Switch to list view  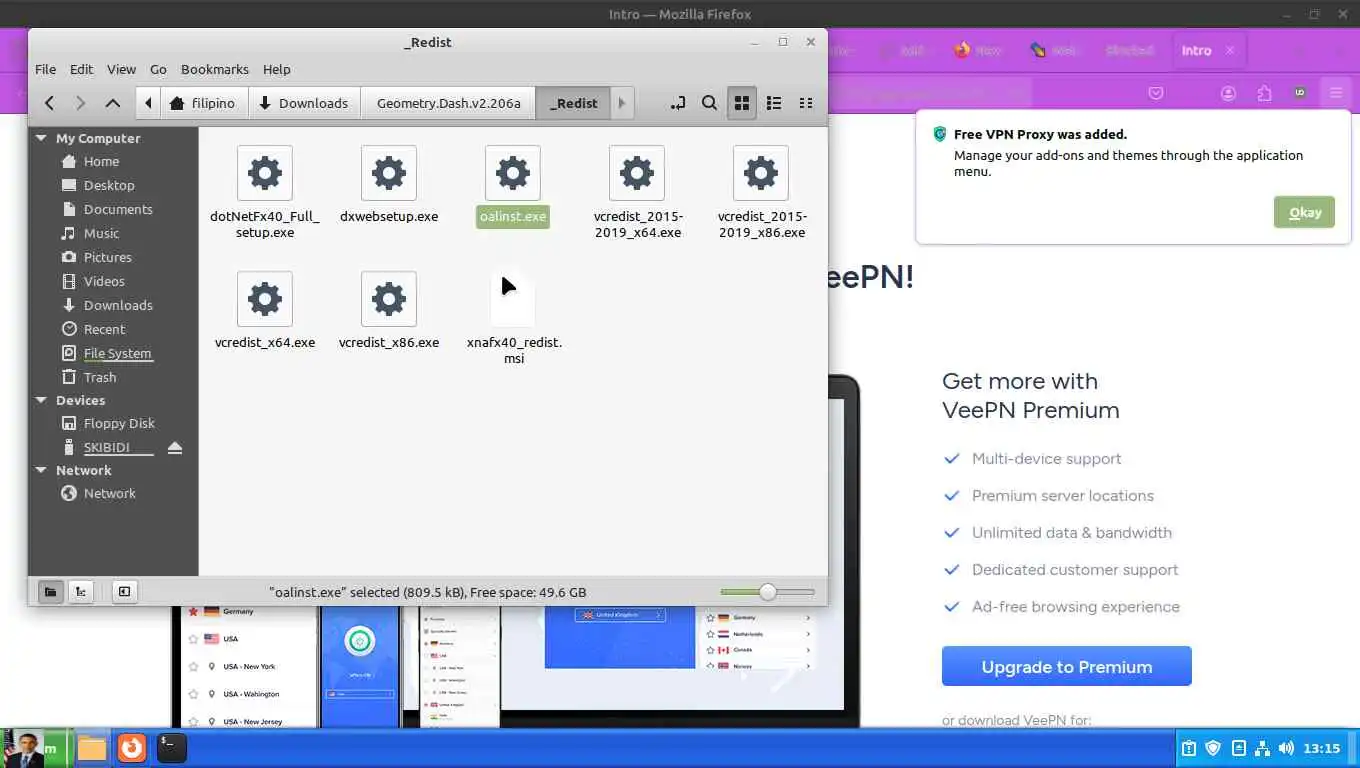773,103
